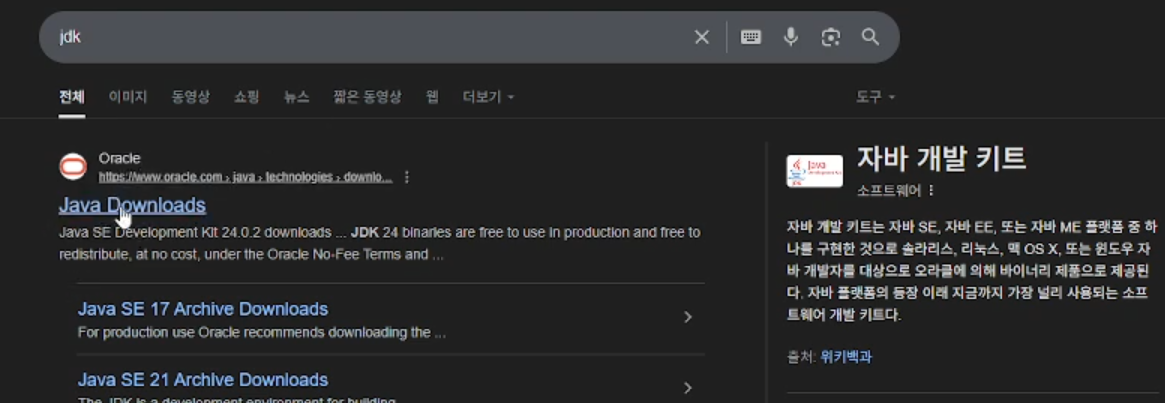The width and height of the screenshot is (1165, 403).
Task: Open the 도구 tools dropdown
Action: (x=875, y=97)
